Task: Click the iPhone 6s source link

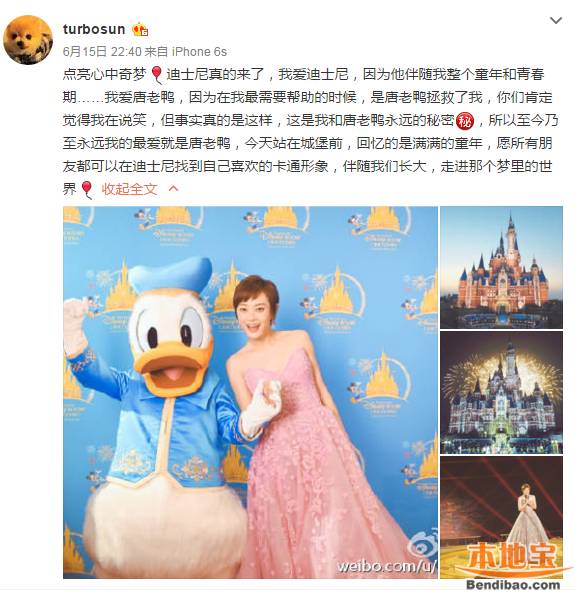Action: 199,51
